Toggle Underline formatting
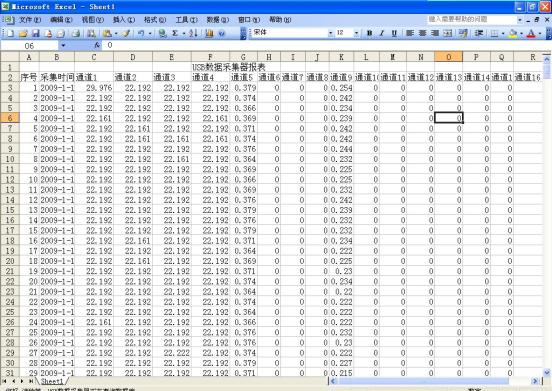The height and width of the screenshot is (391, 552). click(394, 33)
